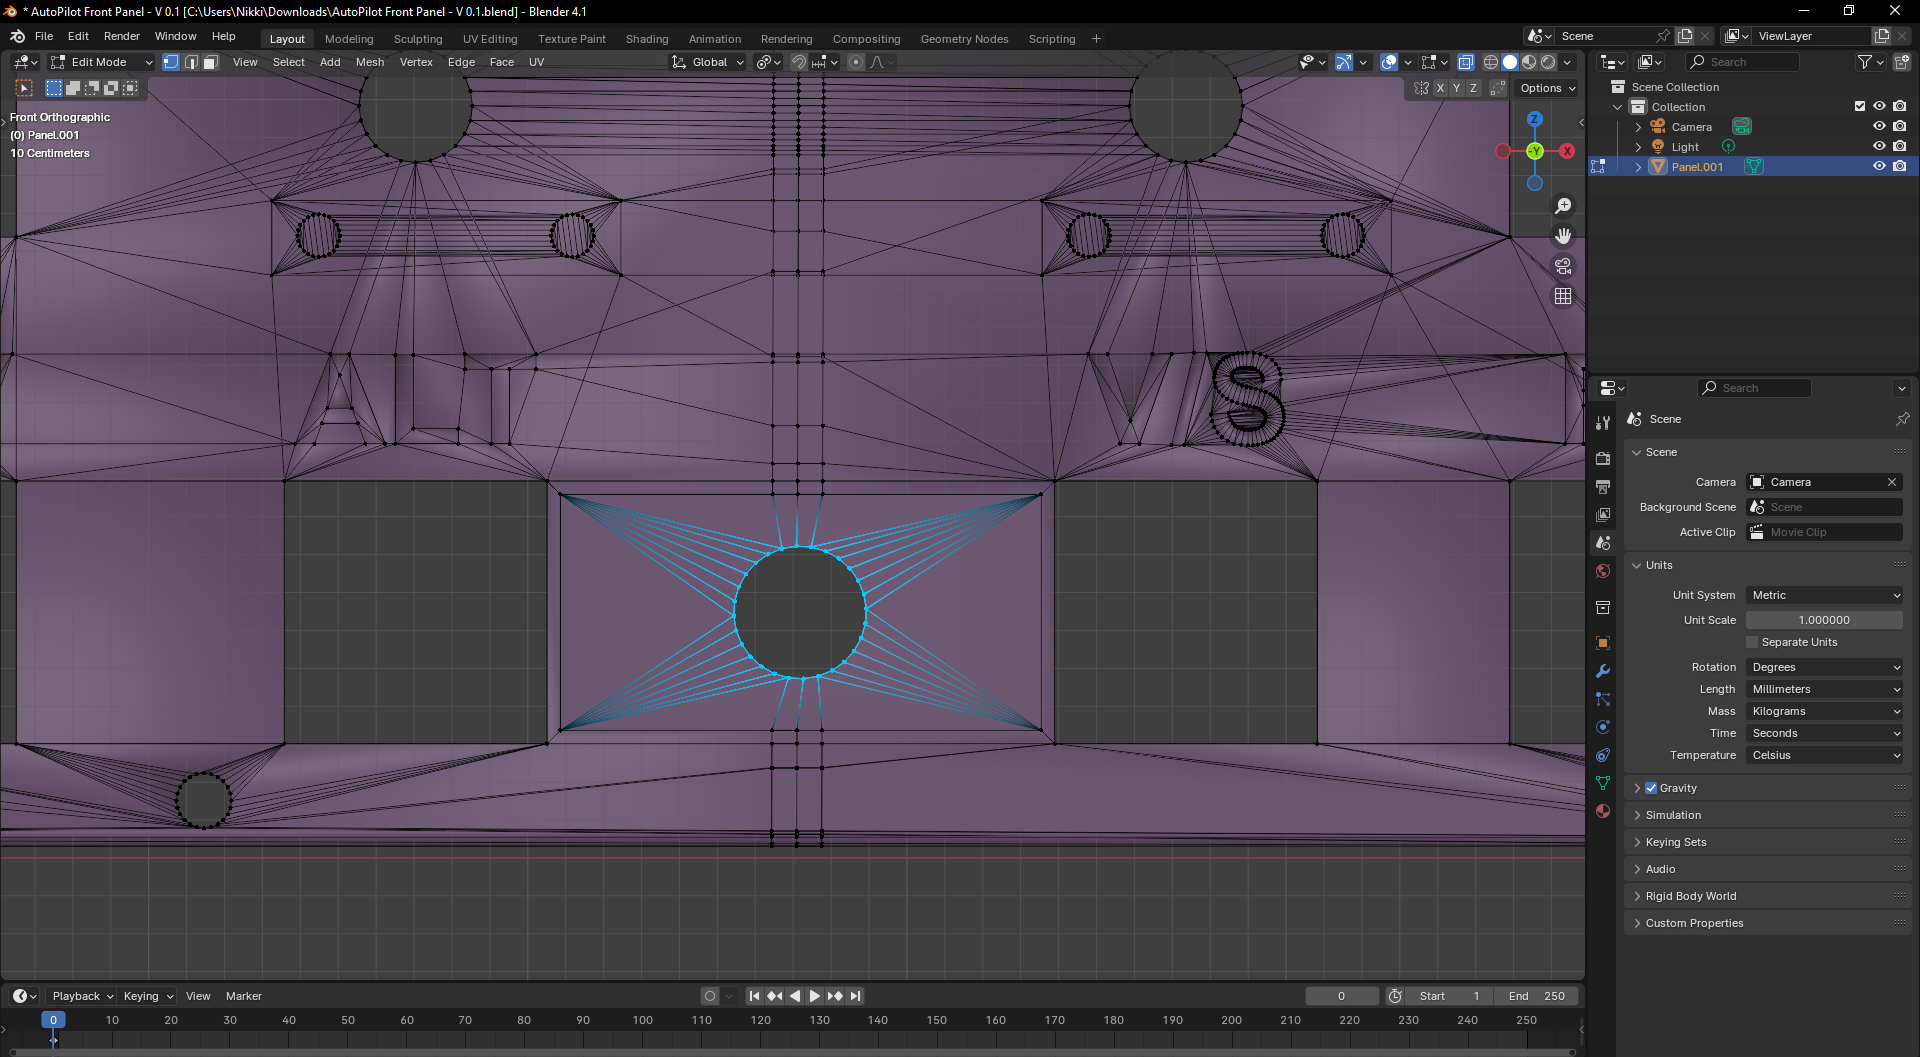Open the World properties tab
1920x1057 pixels.
[1603, 571]
